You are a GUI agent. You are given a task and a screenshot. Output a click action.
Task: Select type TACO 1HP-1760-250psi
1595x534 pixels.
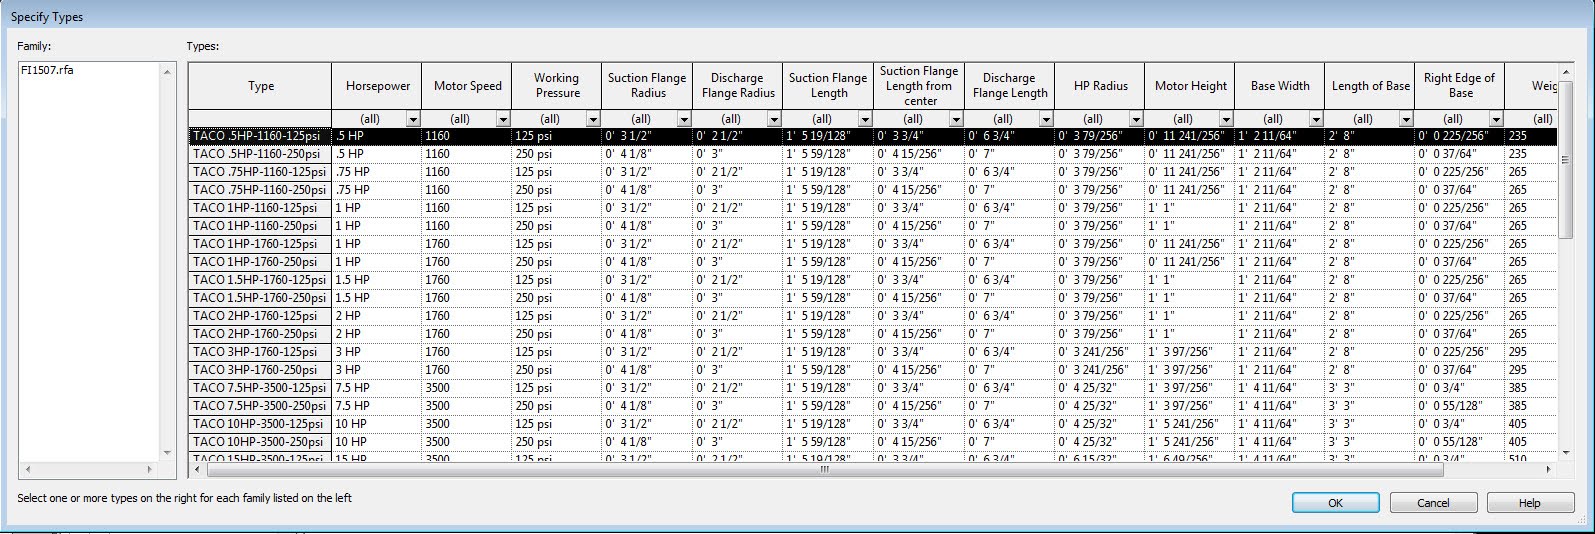pos(260,262)
